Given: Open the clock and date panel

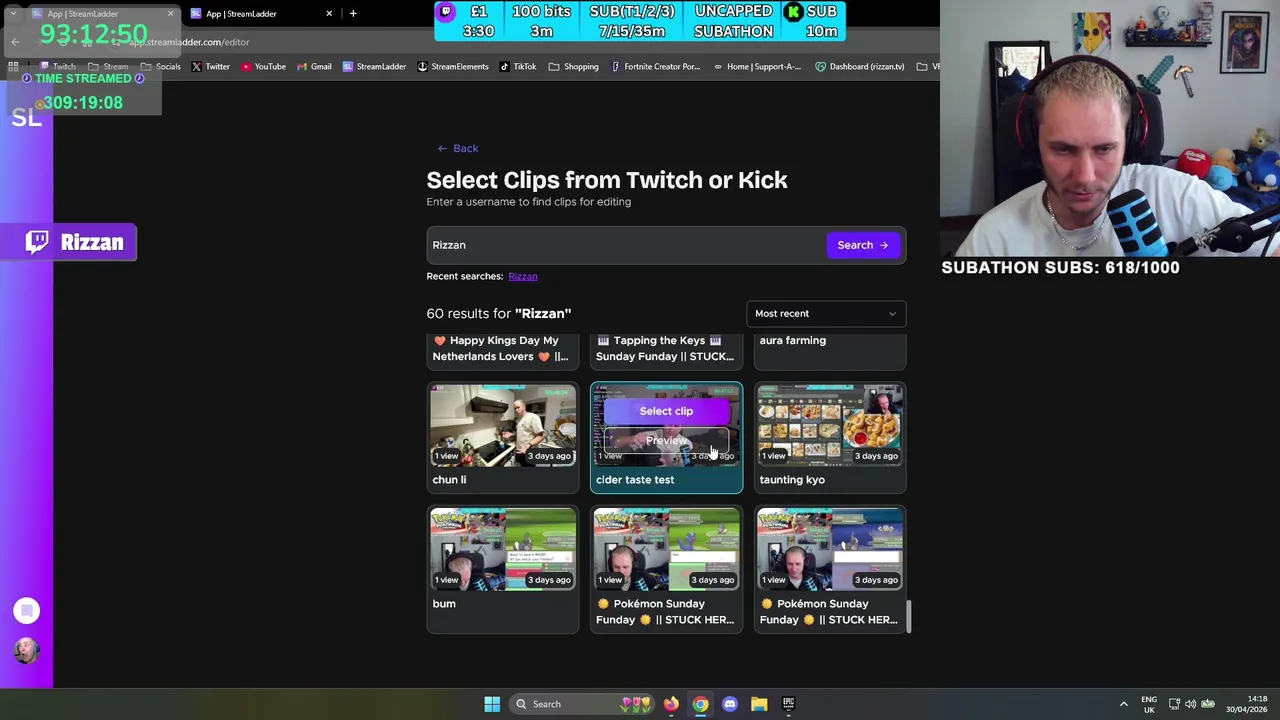Looking at the screenshot, I should tap(1248, 704).
